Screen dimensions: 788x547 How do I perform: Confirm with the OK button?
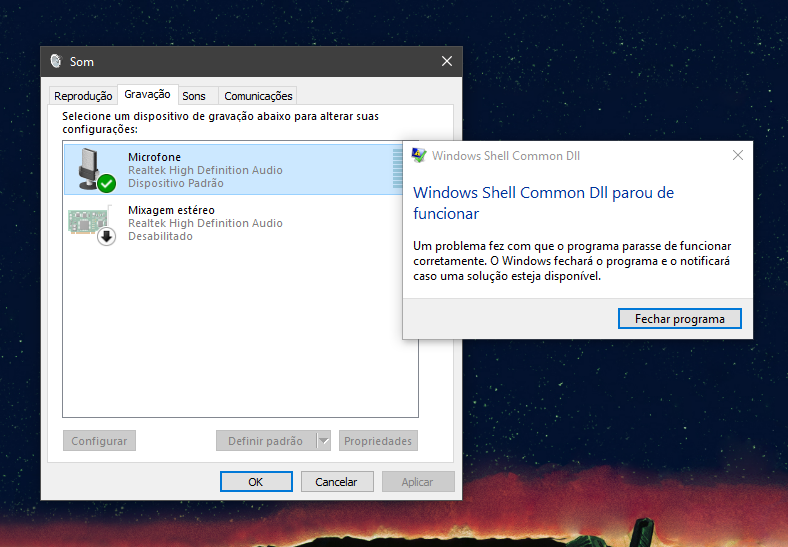[256, 482]
